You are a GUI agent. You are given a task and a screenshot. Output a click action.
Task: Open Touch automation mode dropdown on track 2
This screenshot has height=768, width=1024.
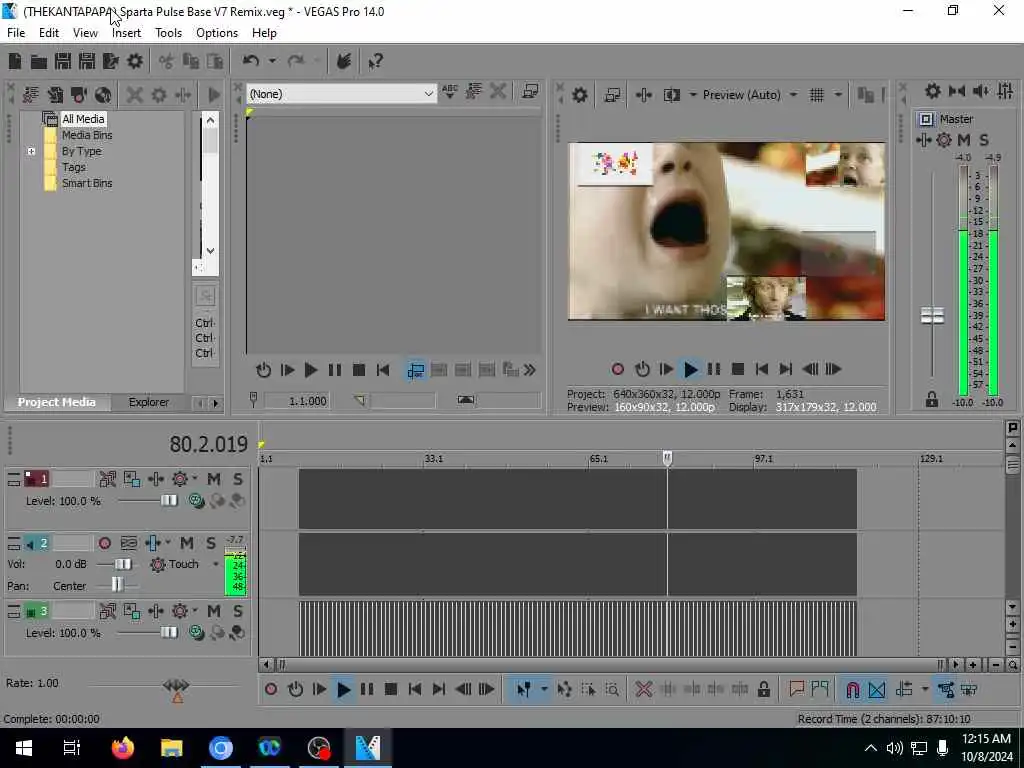coord(216,564)
